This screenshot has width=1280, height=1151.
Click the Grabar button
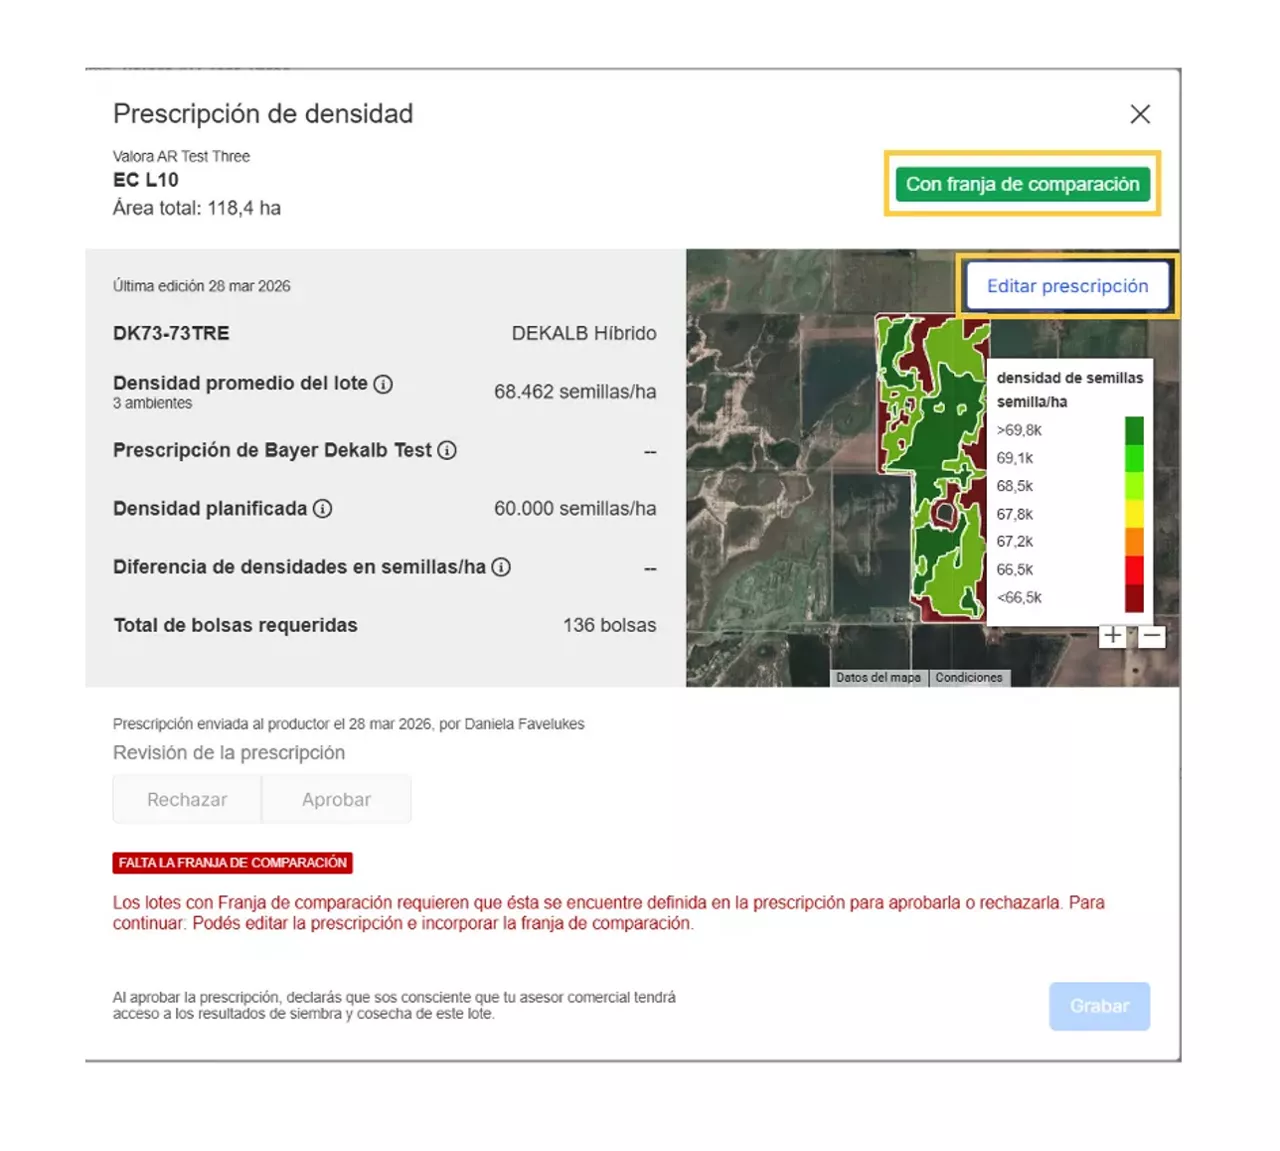(x=1099, y=1006)
